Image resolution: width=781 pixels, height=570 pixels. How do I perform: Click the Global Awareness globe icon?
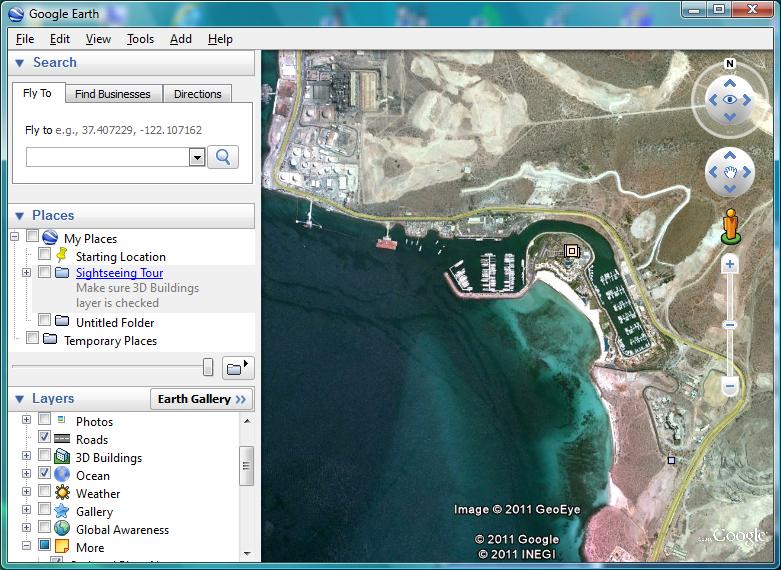[62, 528]
